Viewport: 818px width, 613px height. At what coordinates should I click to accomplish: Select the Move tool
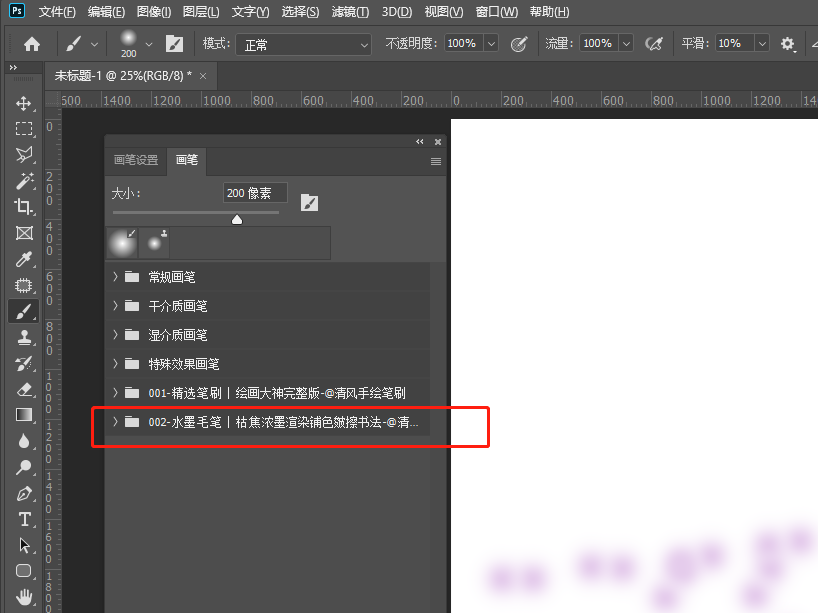click(x=23, y=103)
